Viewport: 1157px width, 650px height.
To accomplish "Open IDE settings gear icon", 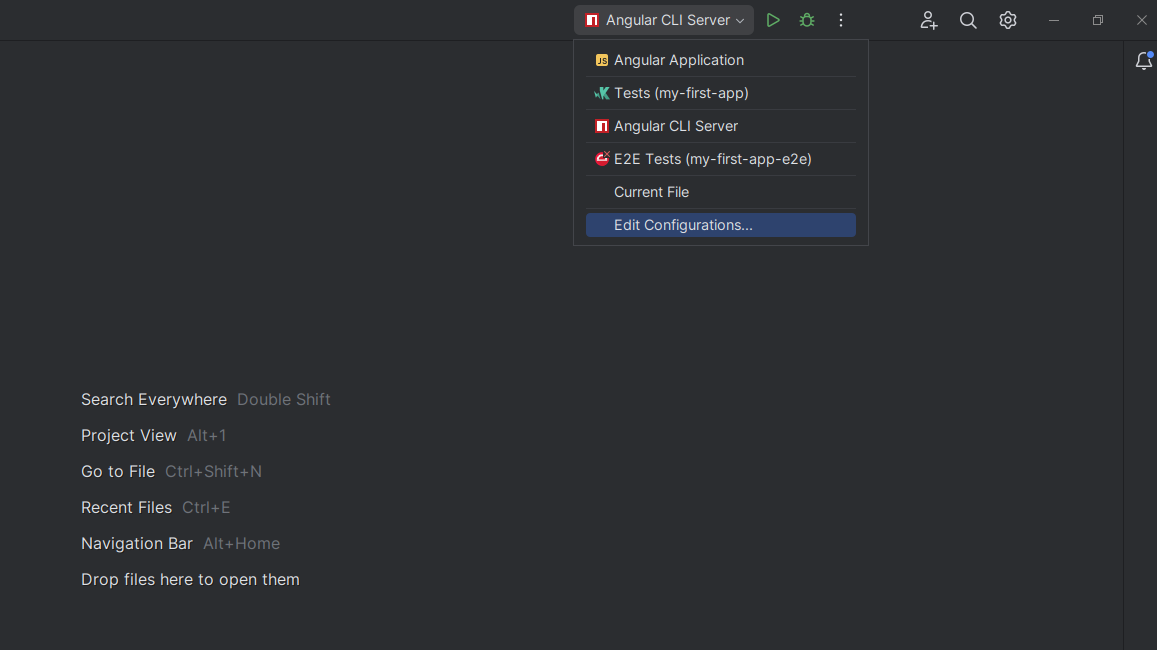I will 1008,20.
